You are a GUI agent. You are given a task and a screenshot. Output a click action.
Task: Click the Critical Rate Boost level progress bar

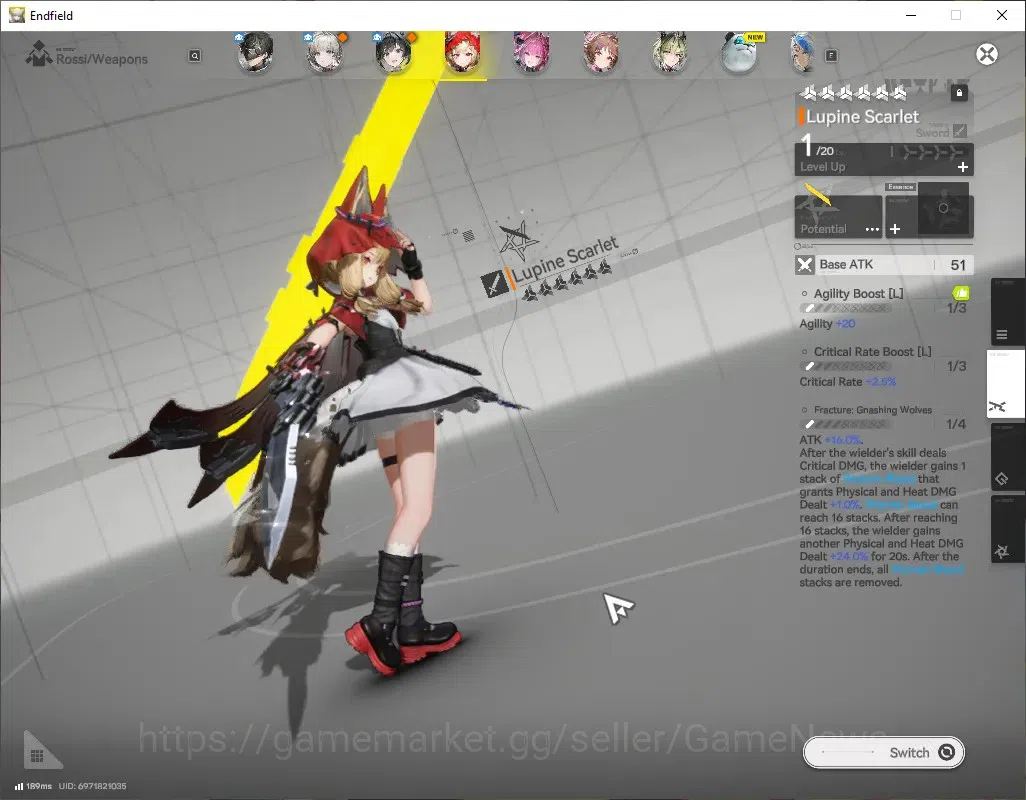tap(845, 366)
